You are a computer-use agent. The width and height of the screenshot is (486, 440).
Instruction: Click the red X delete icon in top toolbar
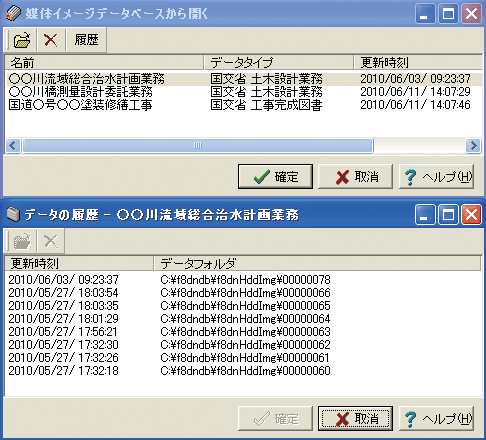(x=51, y=40)
